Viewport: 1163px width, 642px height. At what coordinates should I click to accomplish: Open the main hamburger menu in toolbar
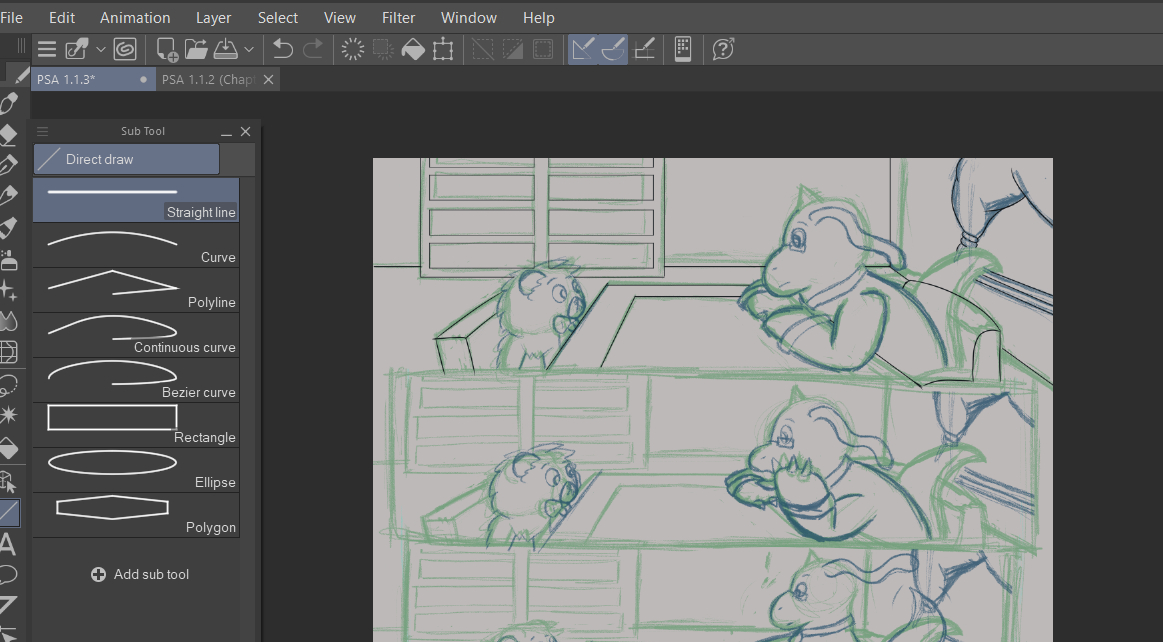[x=47, y=49]
